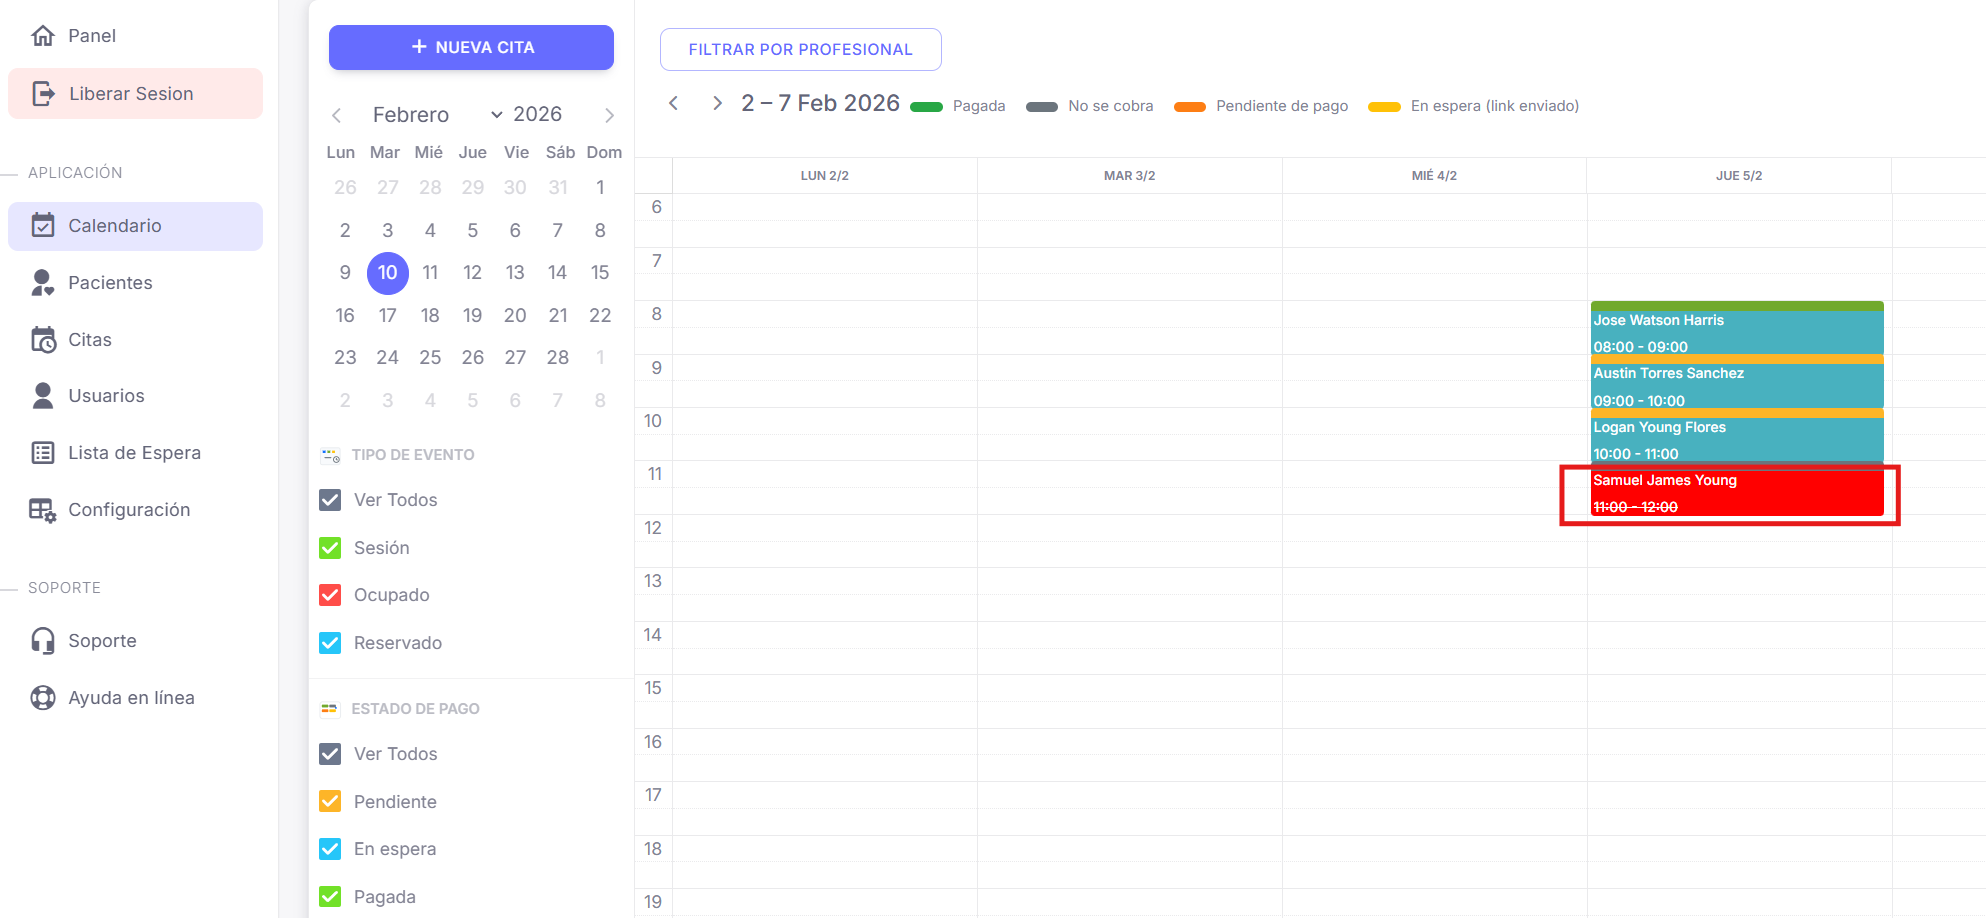Screen dimensions: 1986x918
Task: Open Samuel James Young's 11:00 appointment
Action: tap(1736, 493)
